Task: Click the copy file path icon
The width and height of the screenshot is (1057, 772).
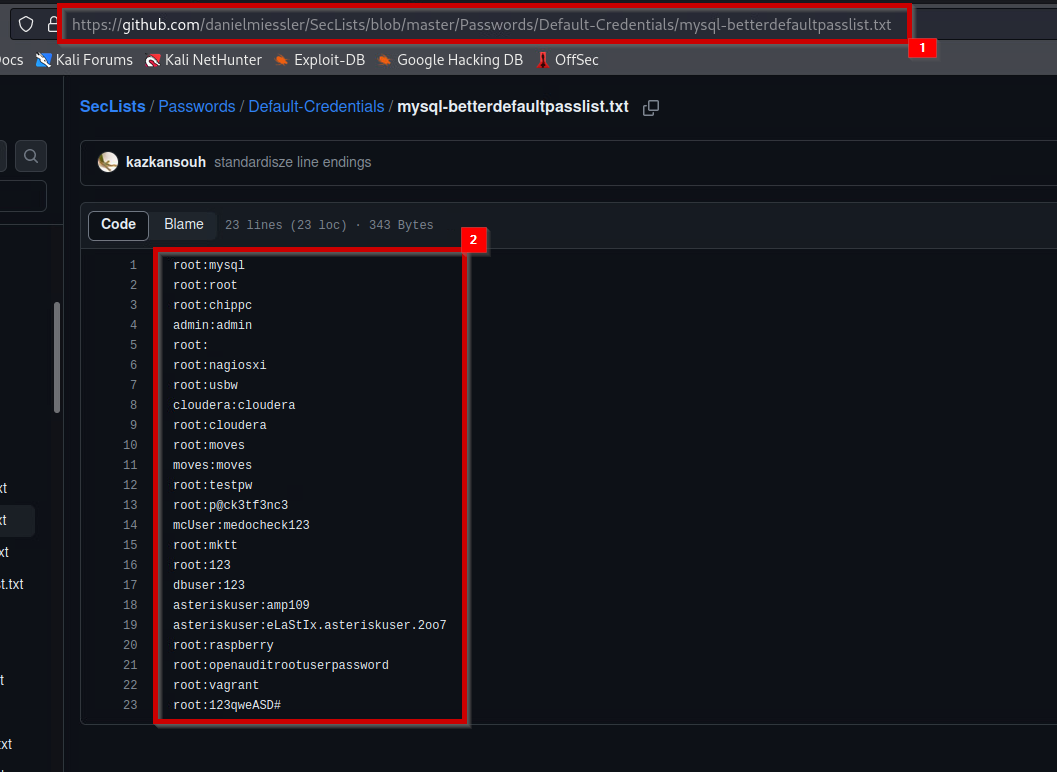Action: (x=651, y=107)
